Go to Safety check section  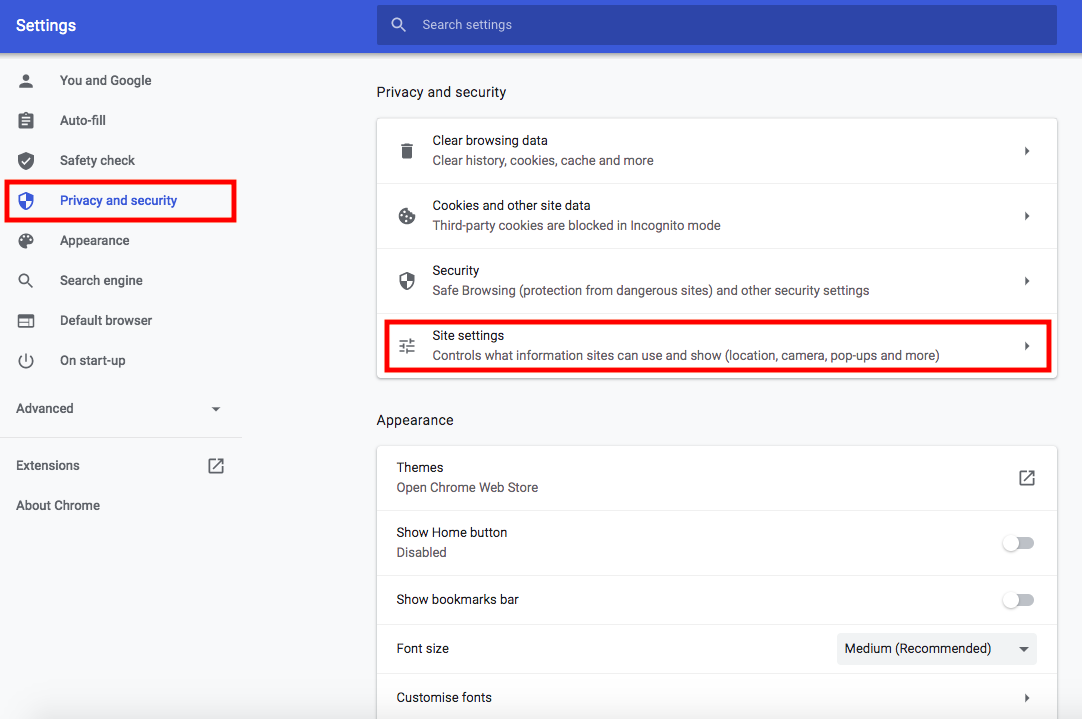click(x=97, y=161)
